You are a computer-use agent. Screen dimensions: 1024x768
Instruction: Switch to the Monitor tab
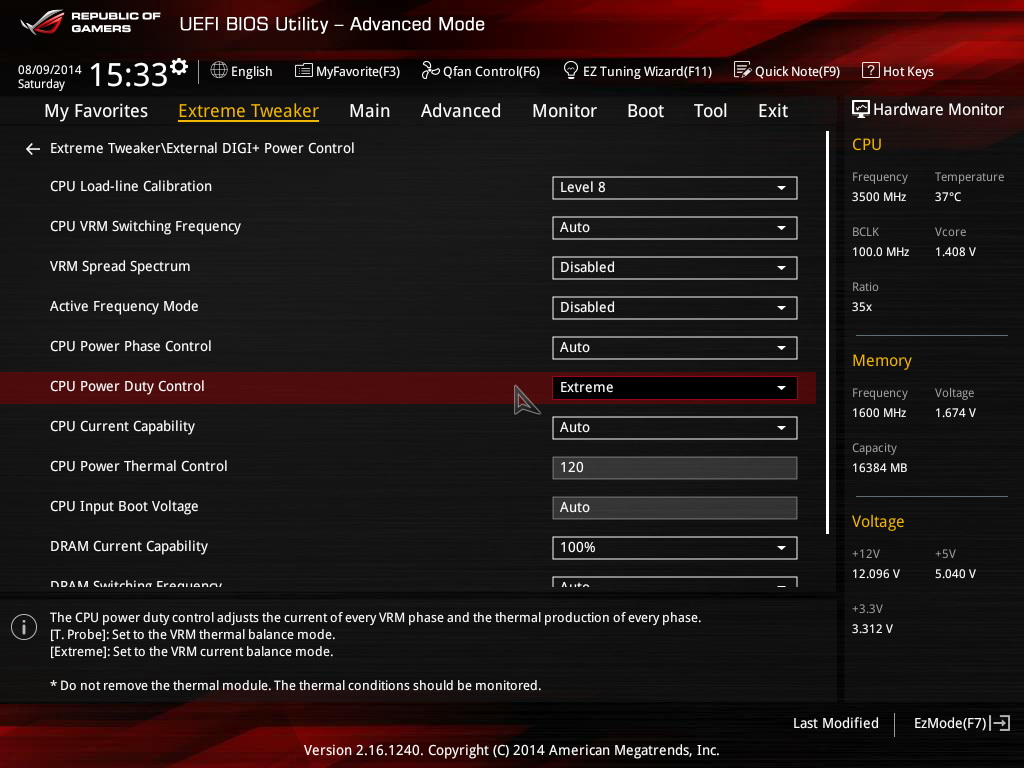point(564,111)
